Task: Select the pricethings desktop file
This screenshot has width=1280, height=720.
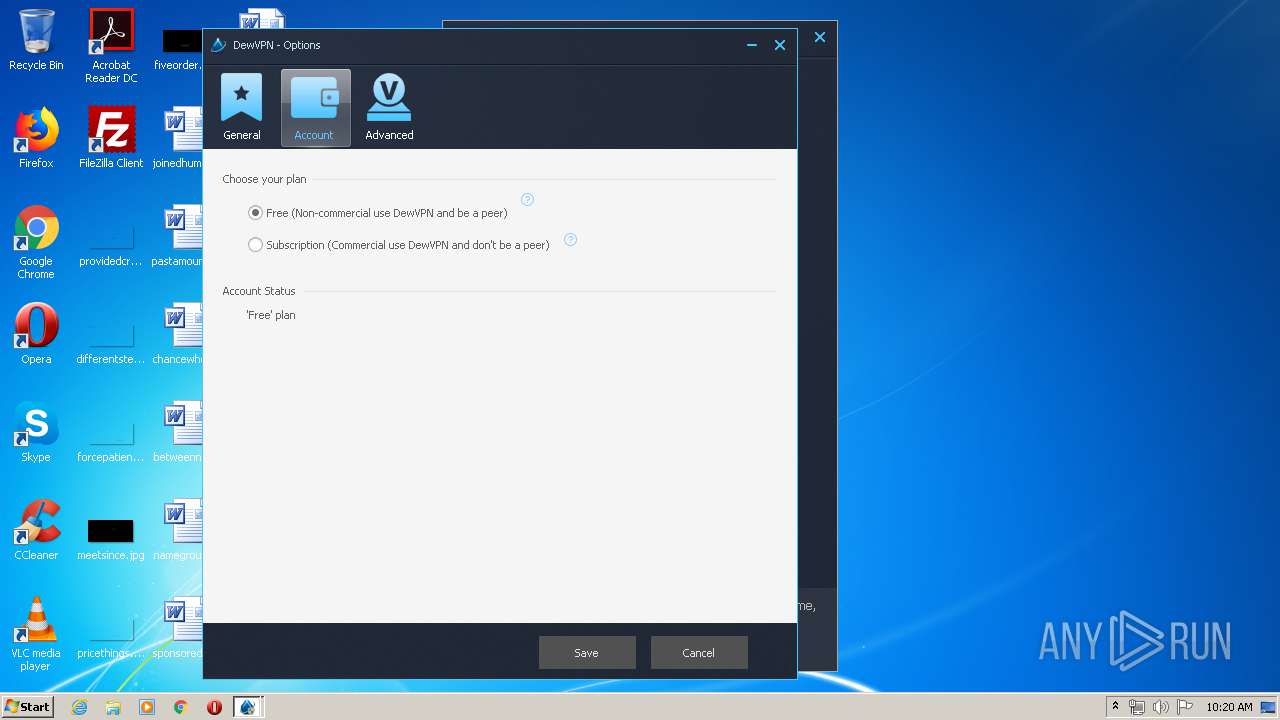Action: tap(111, 636)
